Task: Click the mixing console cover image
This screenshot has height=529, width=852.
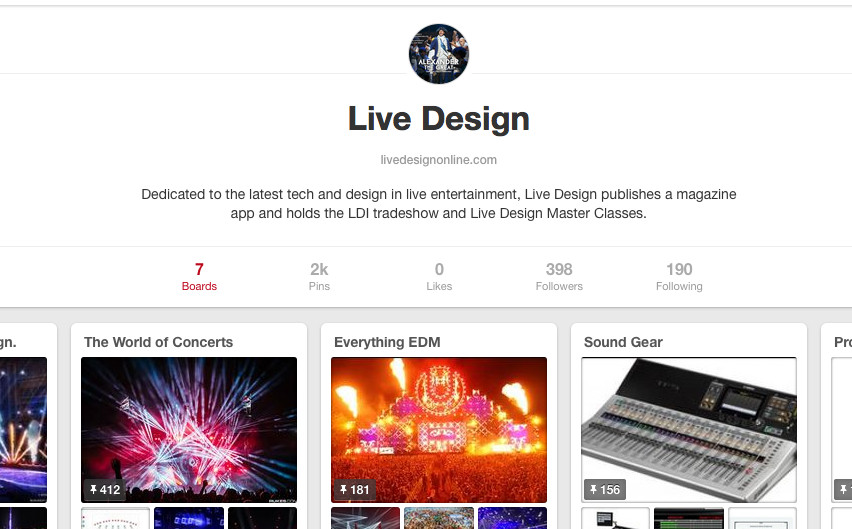Action: (689, 430)
